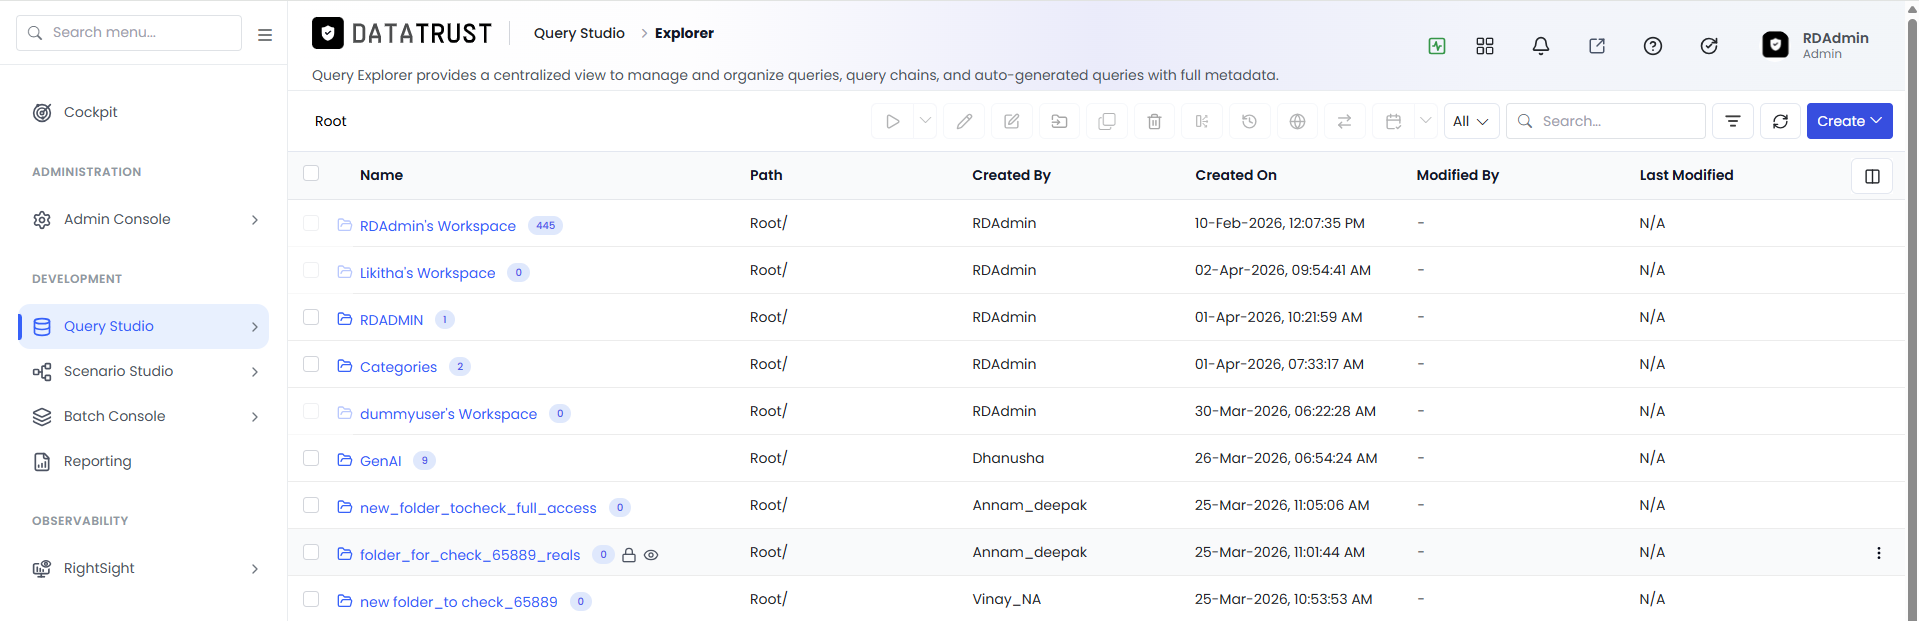Collapse the sidebar with hamburger icon
This screenshot has width=1919, height=621.
tap(265, 34)
